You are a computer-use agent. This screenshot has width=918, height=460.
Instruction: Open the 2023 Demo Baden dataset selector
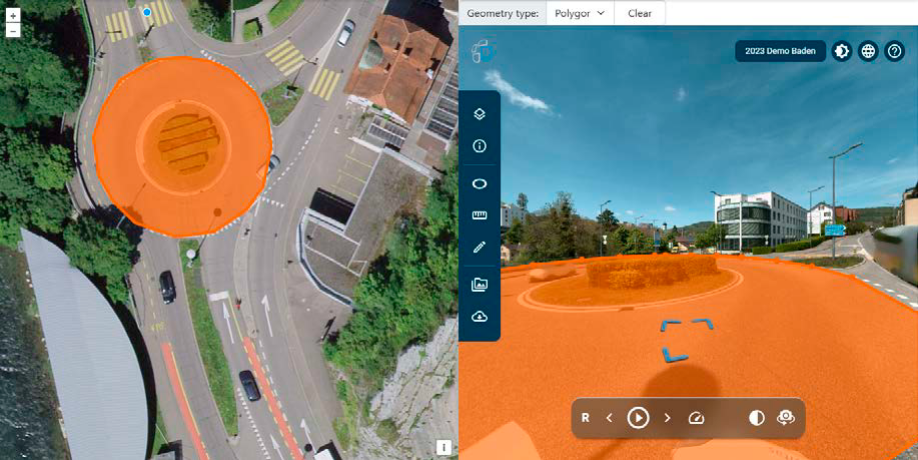[x=780, y=51]
